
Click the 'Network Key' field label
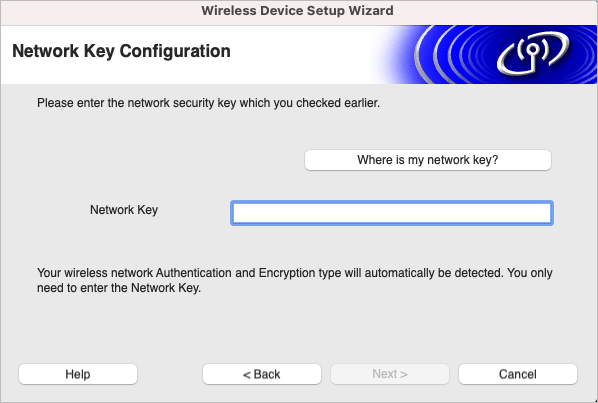tap(124, 210)
